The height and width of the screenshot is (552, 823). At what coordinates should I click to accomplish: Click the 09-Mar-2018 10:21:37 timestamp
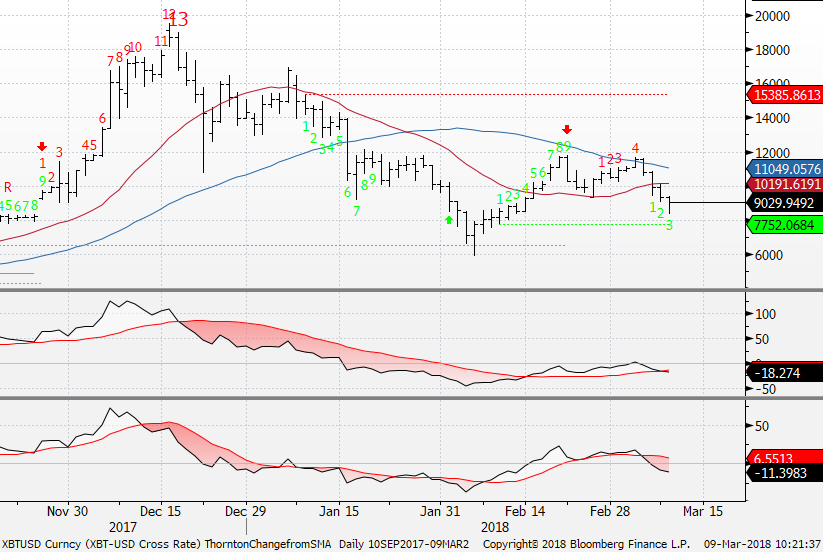point(763,544)
